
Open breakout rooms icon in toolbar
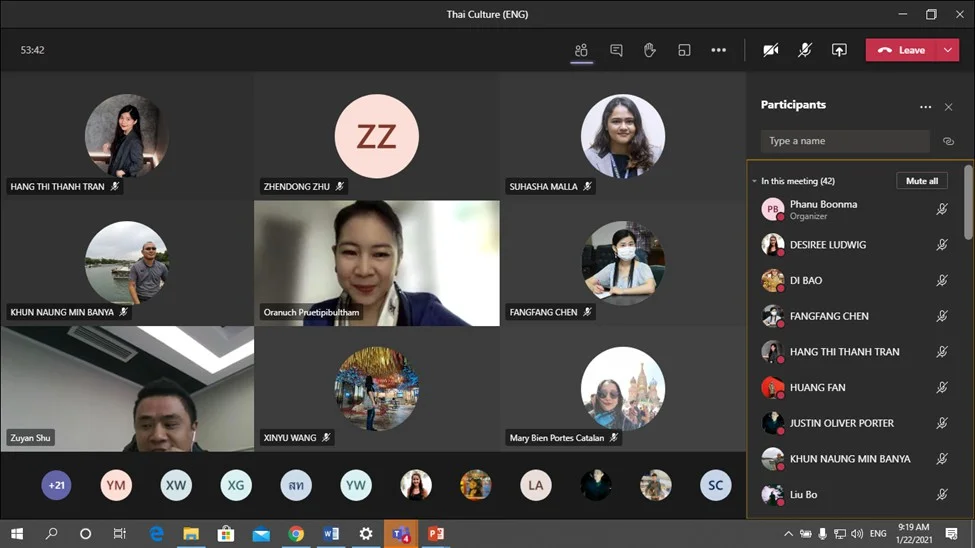click(684, 50)
